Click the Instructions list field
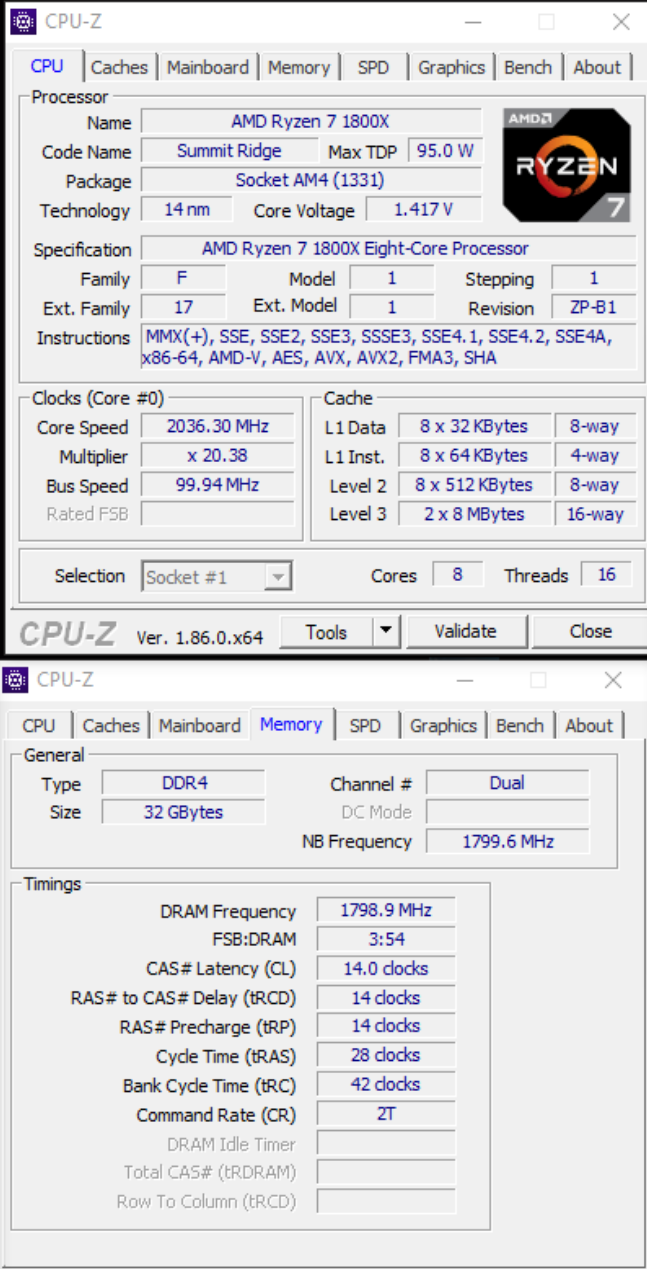 pyautogui.click(x=388, y=347)
